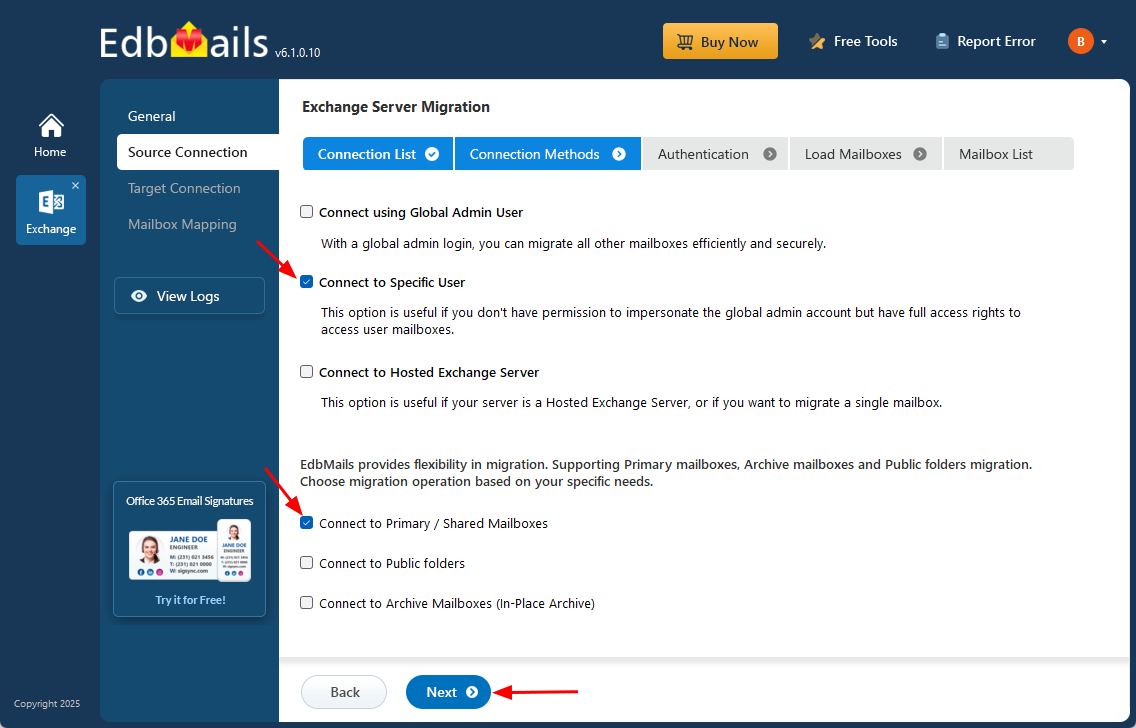Check Connect to Public folders
The width and height of the screenshot is (1136, 728).
pos(306,563)
